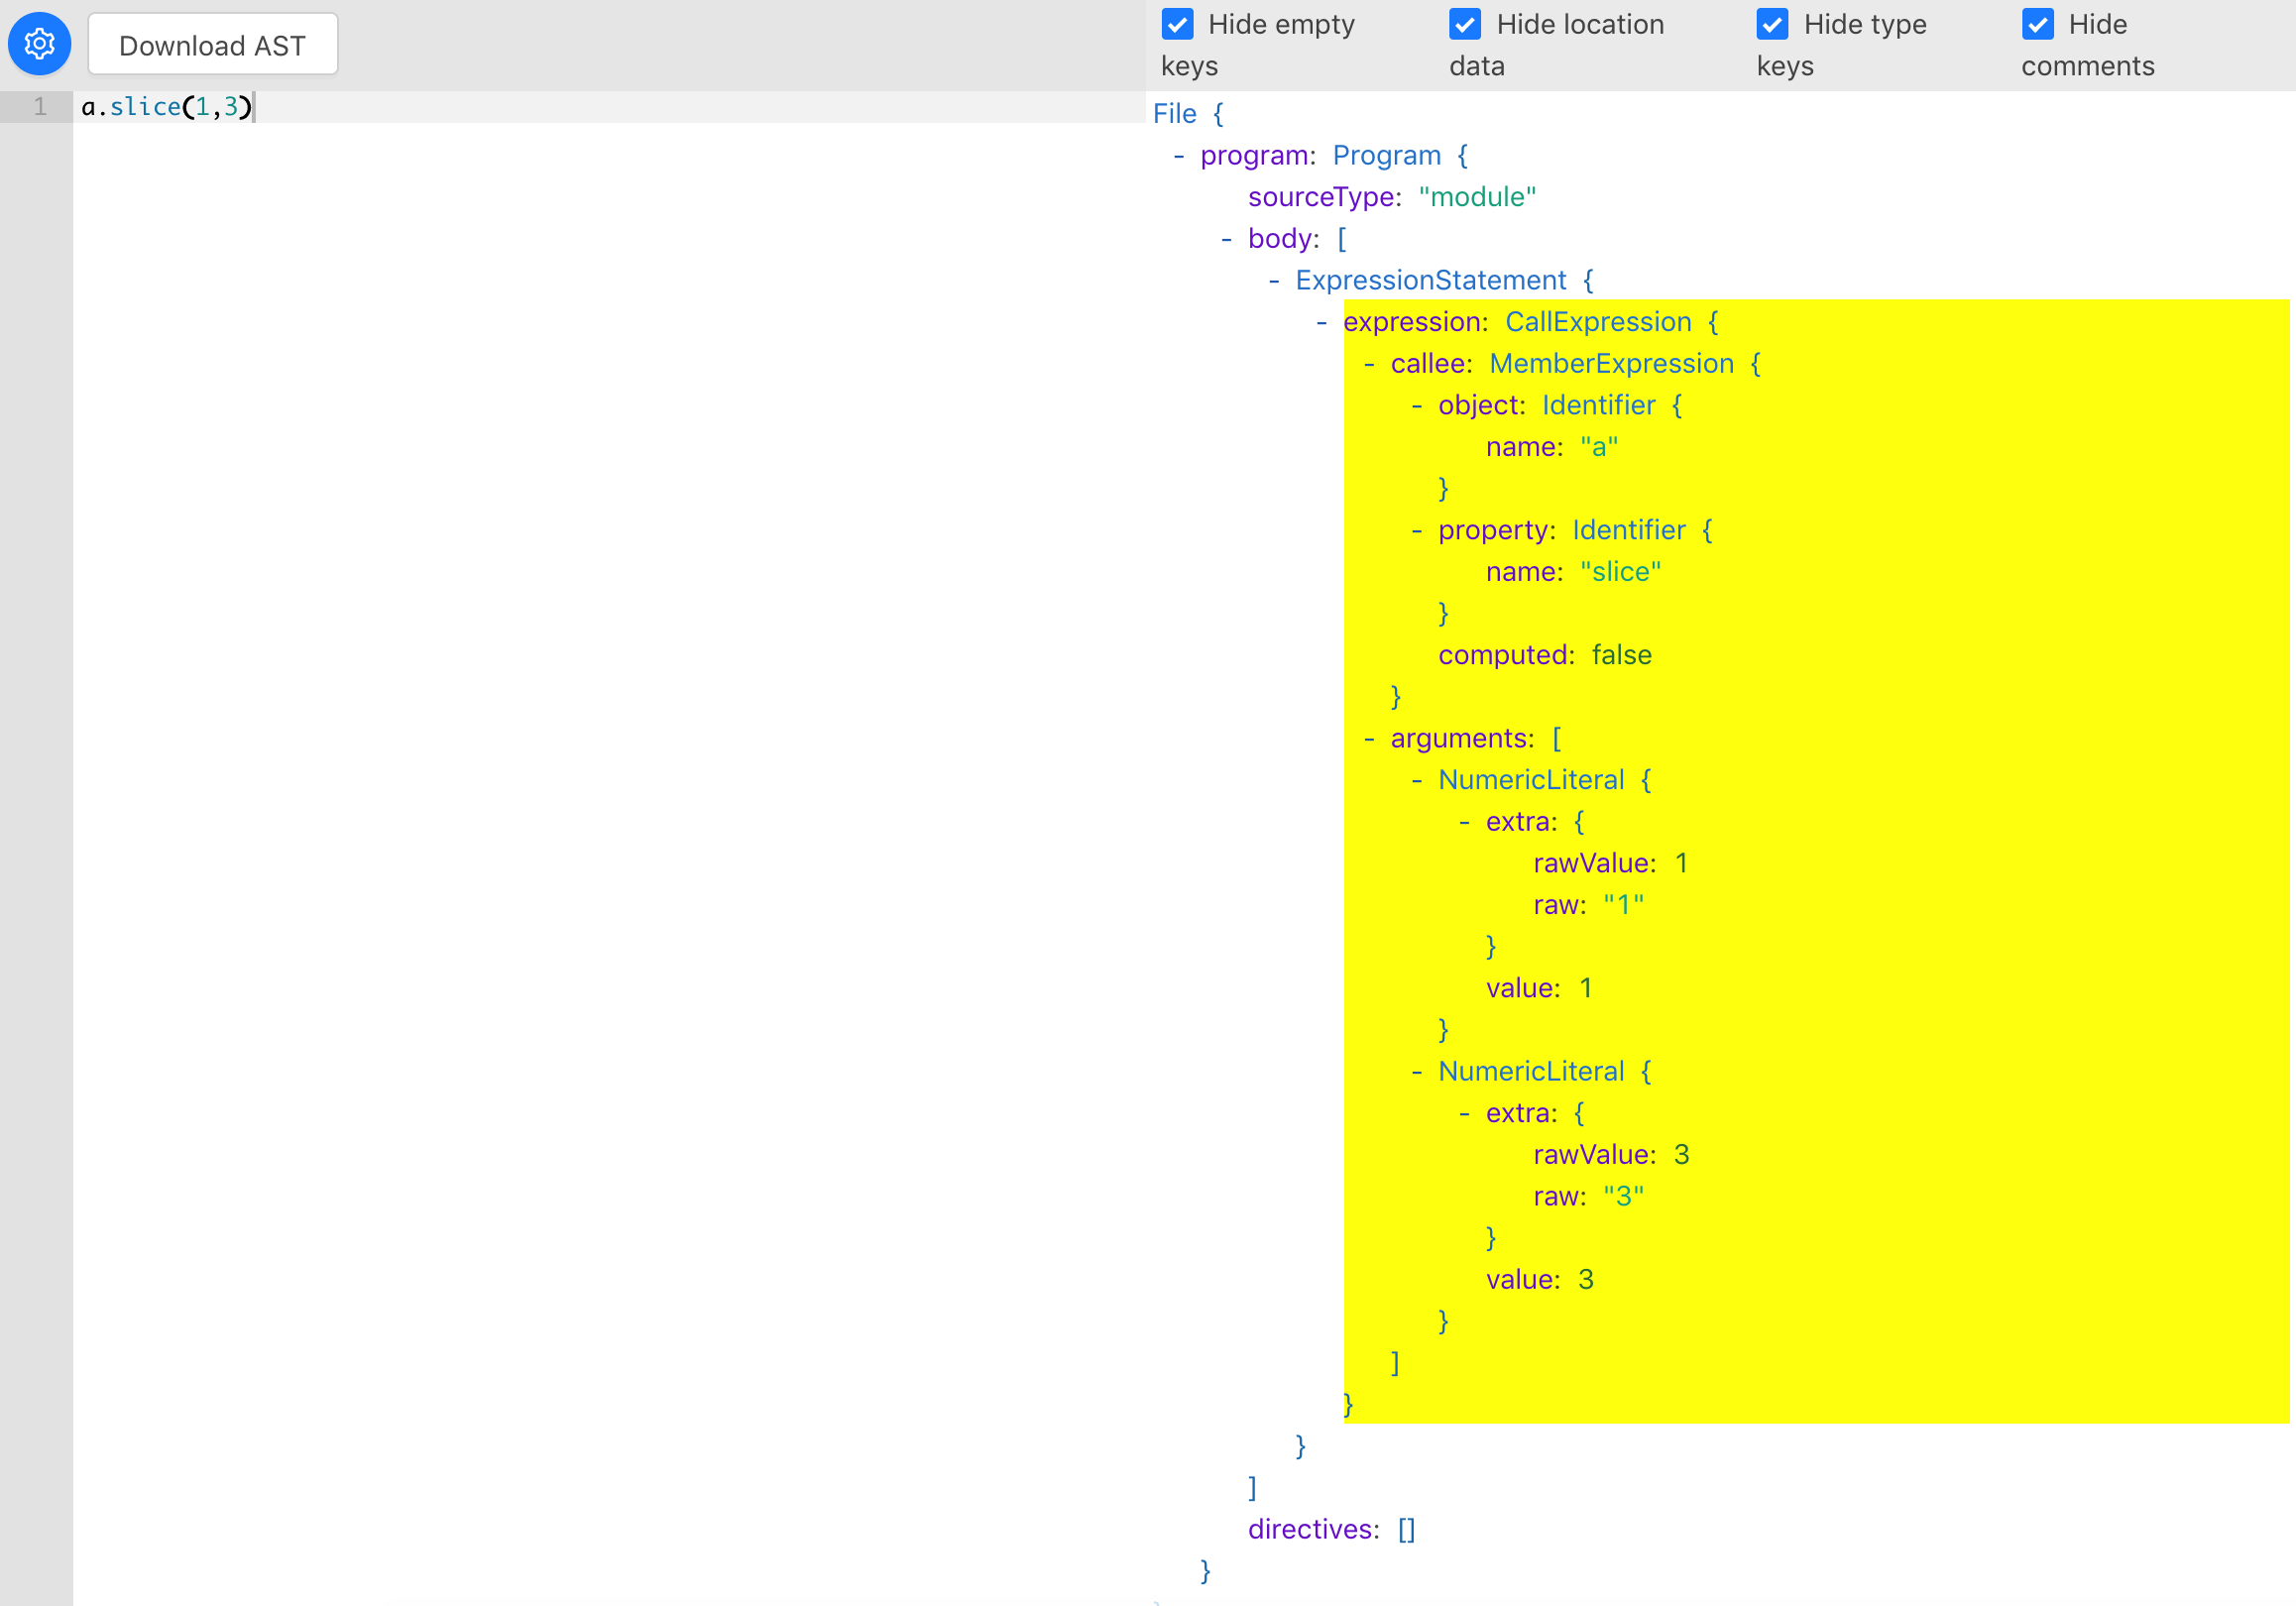Click the first NumericLiteral node label
The image size is (2296, 1606).
pyautogui.click(x=1530, y=780)
